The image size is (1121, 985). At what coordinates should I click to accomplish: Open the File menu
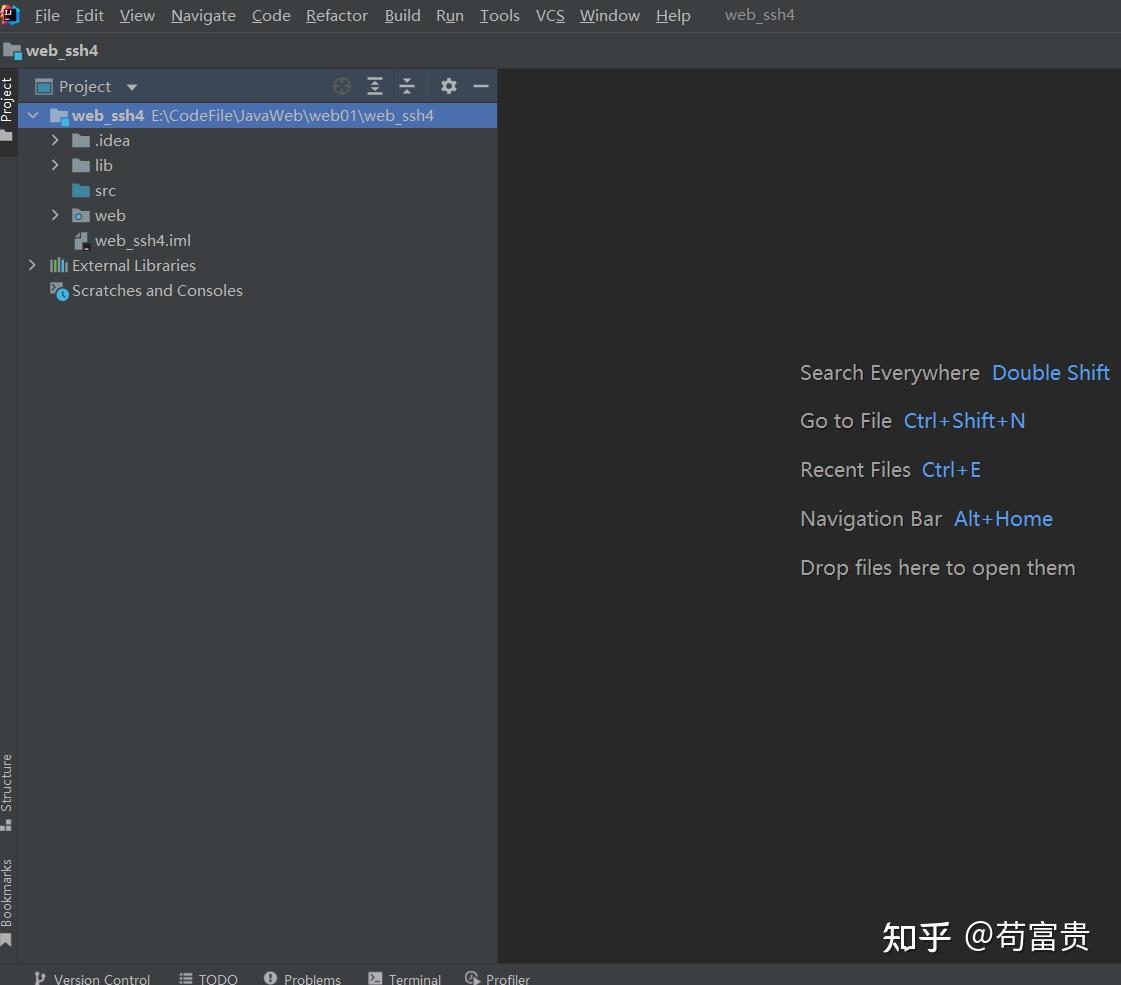(47, 16)
